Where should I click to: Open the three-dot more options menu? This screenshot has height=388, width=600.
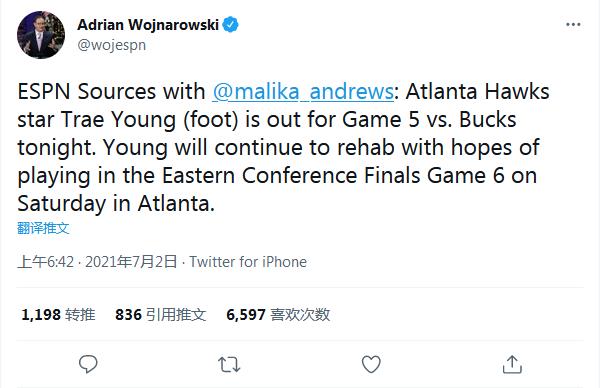pyautogui.click(x=573, y=24)
